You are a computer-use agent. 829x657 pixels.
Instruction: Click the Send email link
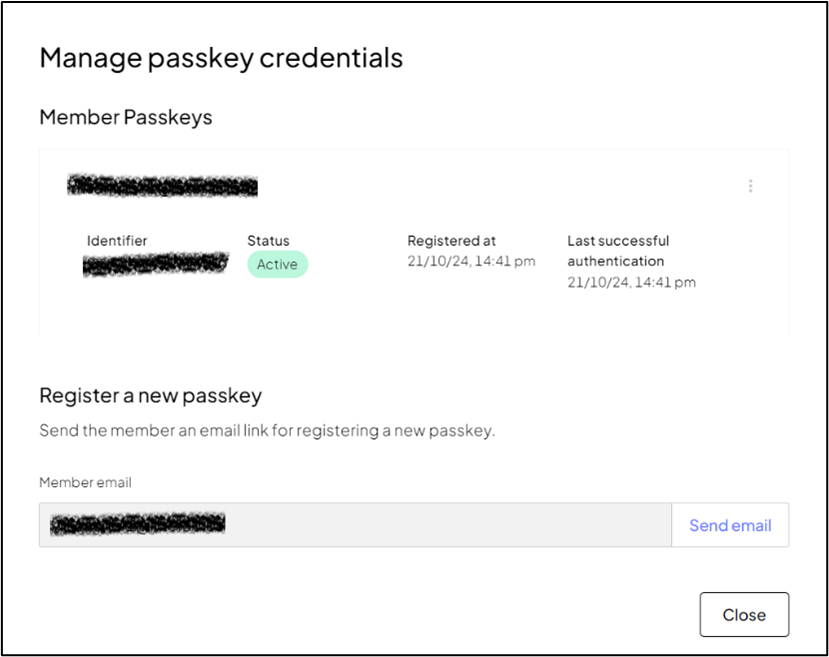click(x=730, y=525)
